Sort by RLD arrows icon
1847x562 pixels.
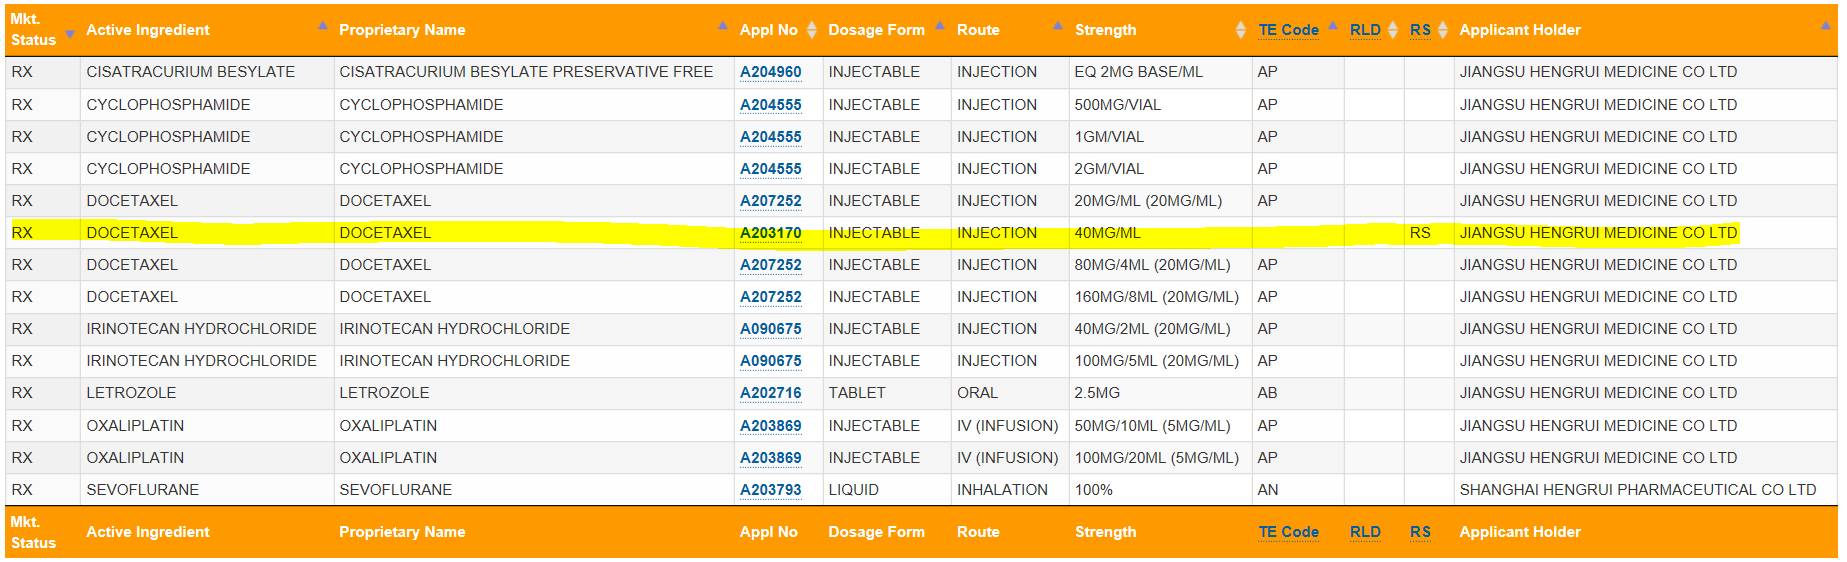pyautogui.click(x=1393, y=30)
